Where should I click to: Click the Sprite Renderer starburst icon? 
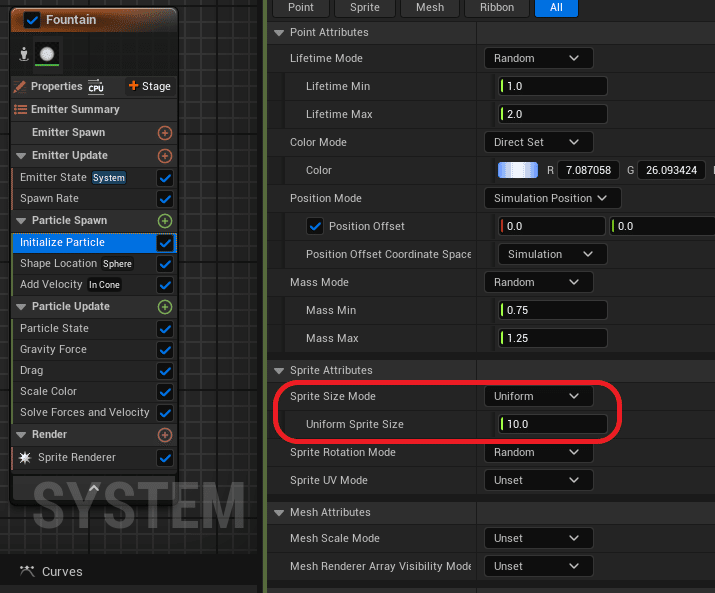(25, 458)
